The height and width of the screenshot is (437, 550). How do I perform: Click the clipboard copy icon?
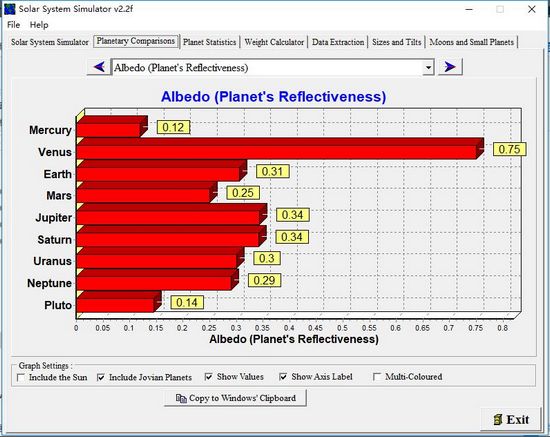coord(181,398)
